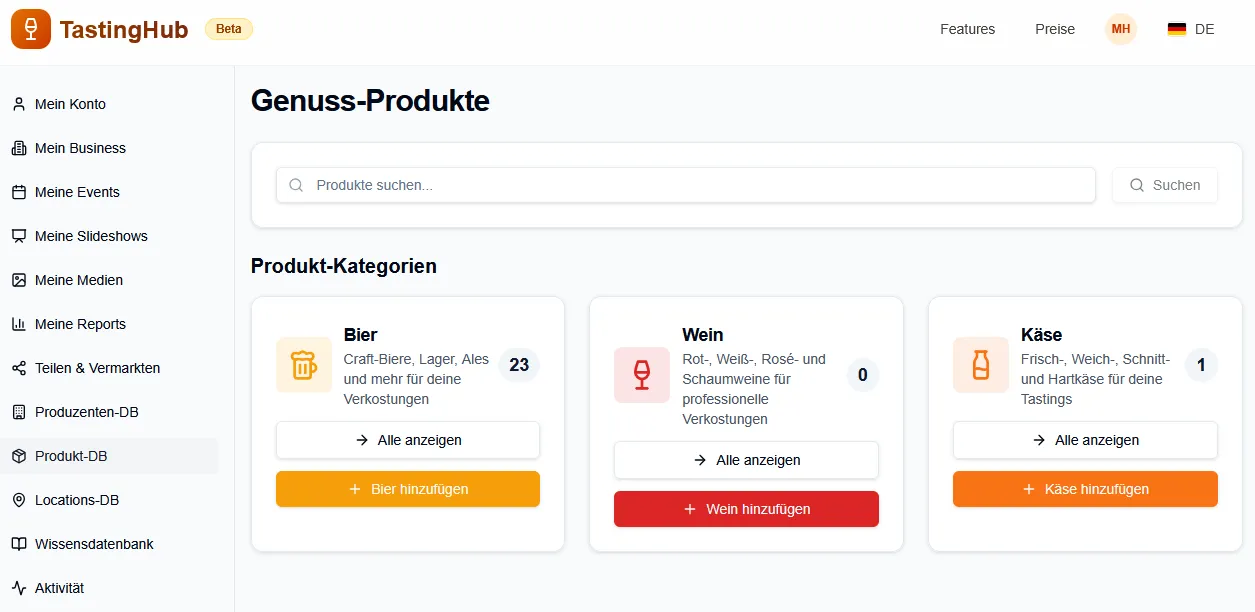The height and width of the screenshot is (612, 1255).
Task: Click the Bier hinzufügen button
Action: click(x=408, y=489)
